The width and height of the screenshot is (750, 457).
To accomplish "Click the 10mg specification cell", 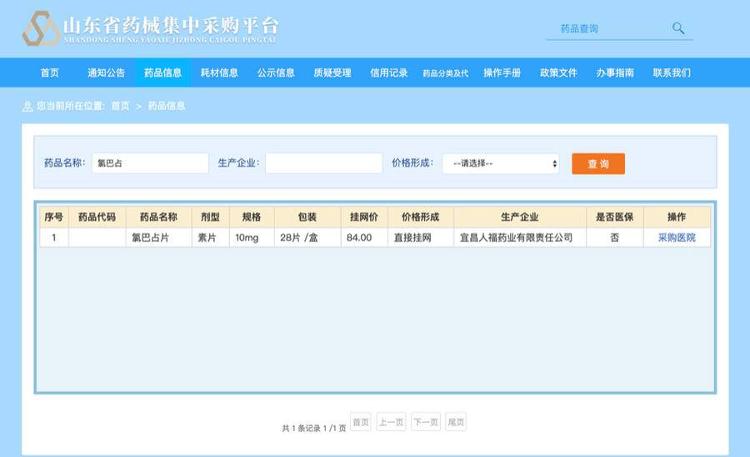I will coord(252,237).
